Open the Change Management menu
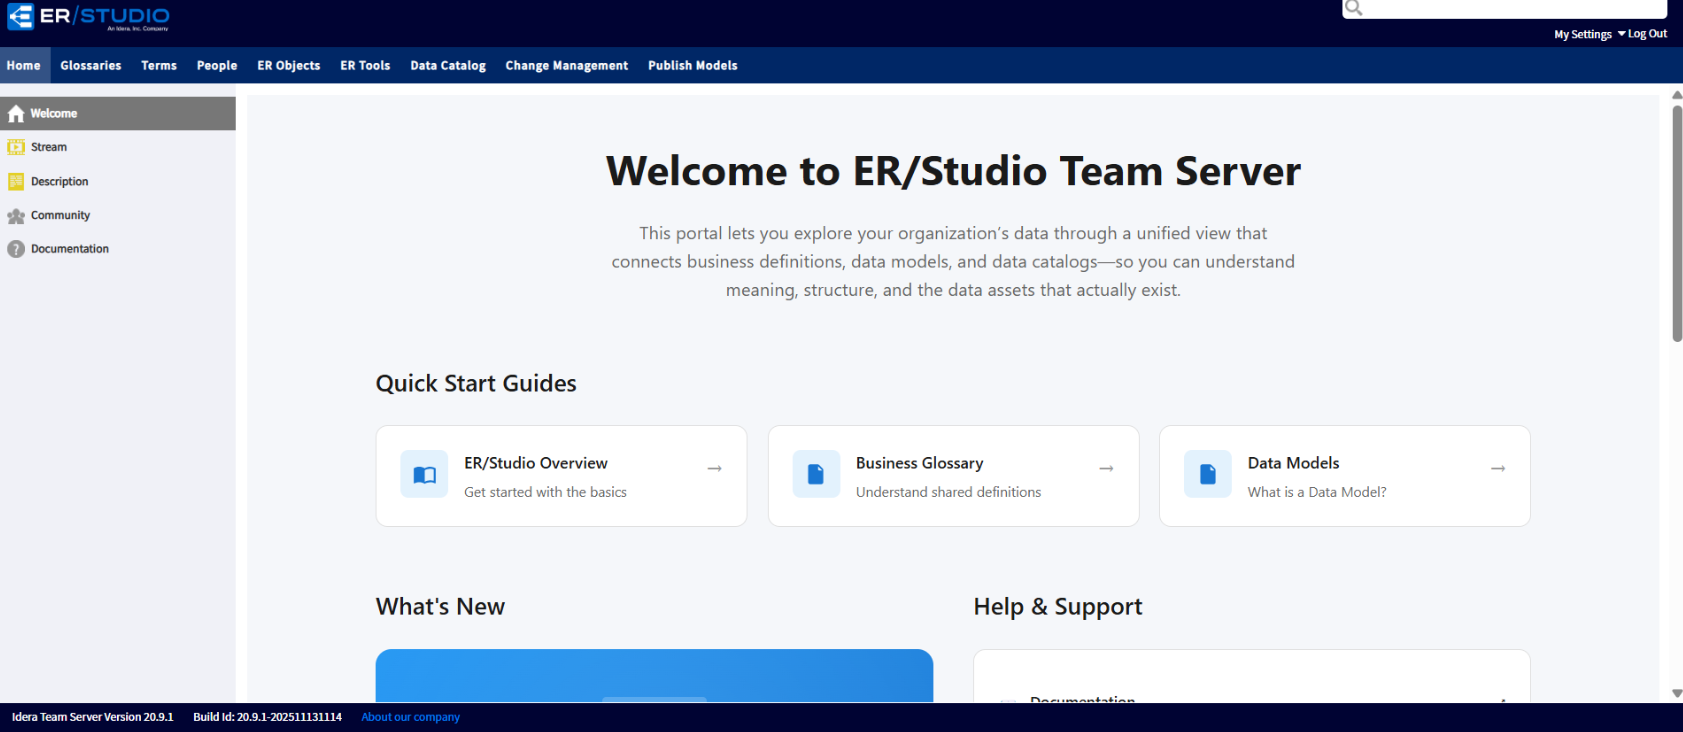Image resolution: width=1683 pixels, height=732 pixels. click(567, 65)
